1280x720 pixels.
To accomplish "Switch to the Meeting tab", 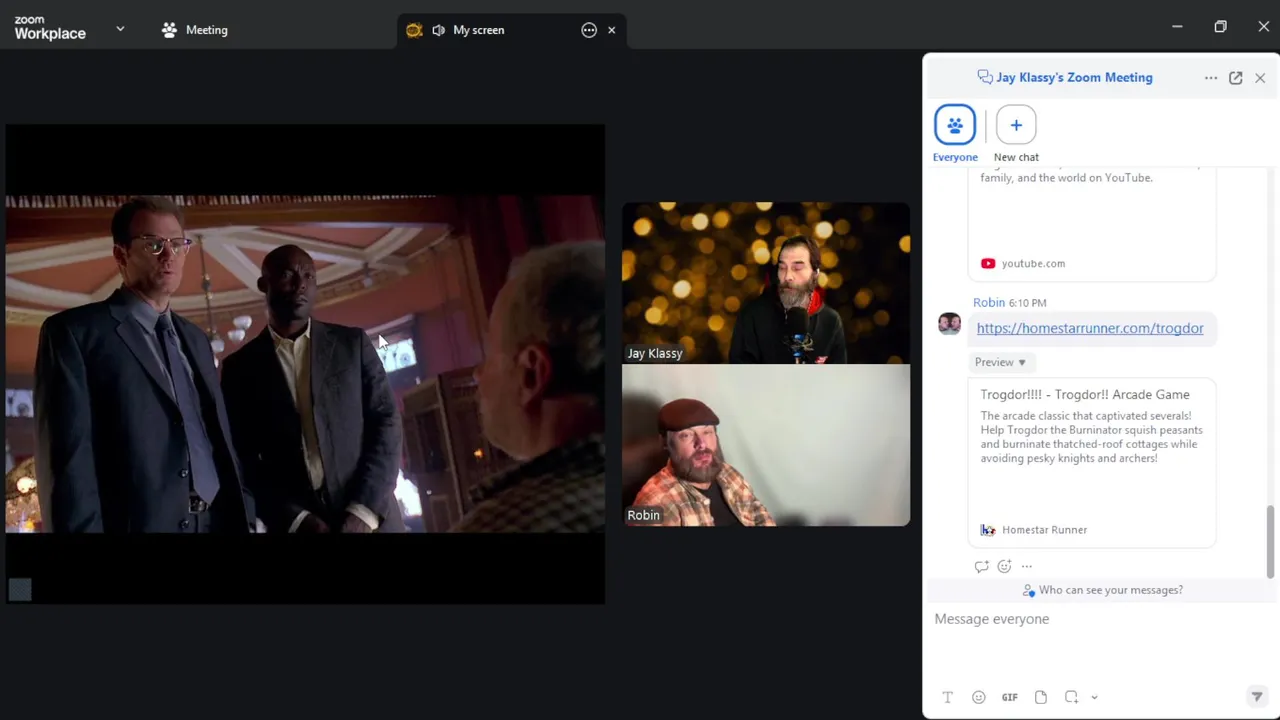I will point(195,30).
